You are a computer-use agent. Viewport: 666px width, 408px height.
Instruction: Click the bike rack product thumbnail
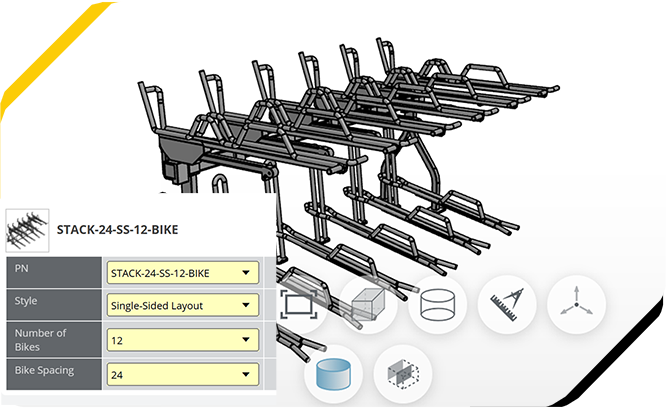tap(27, 230)
